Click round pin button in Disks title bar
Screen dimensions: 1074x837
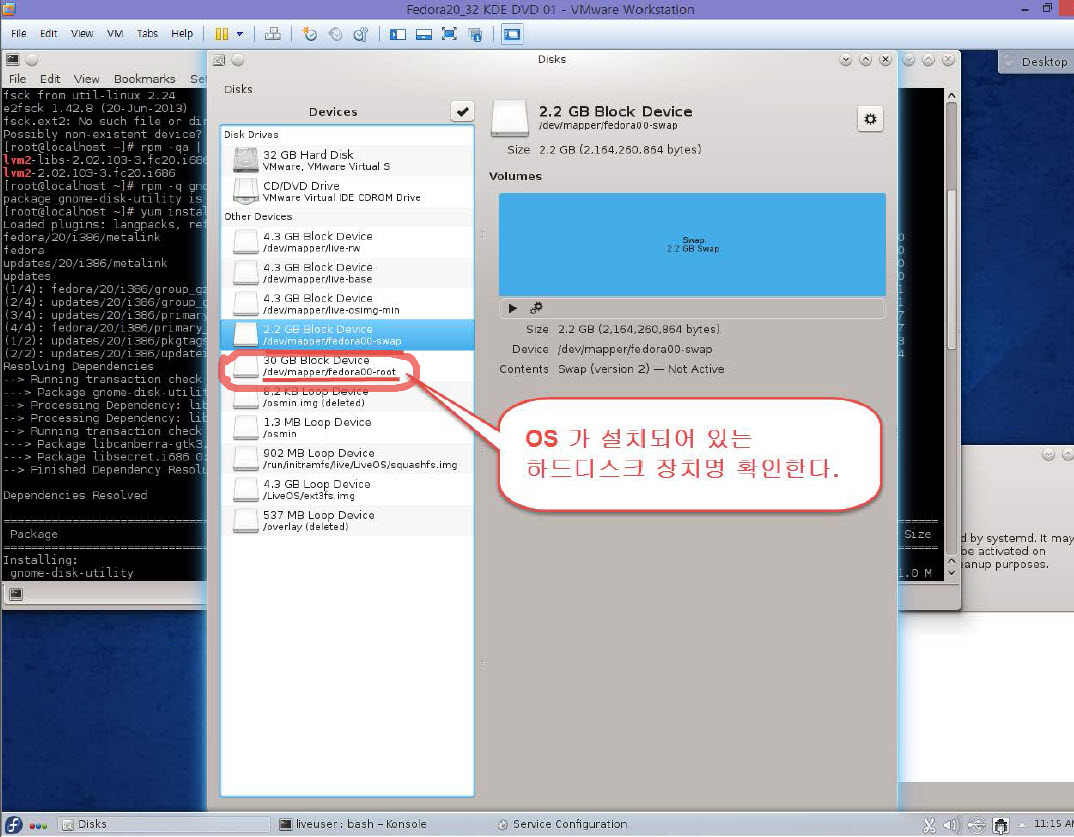click(x=238, y=60)
